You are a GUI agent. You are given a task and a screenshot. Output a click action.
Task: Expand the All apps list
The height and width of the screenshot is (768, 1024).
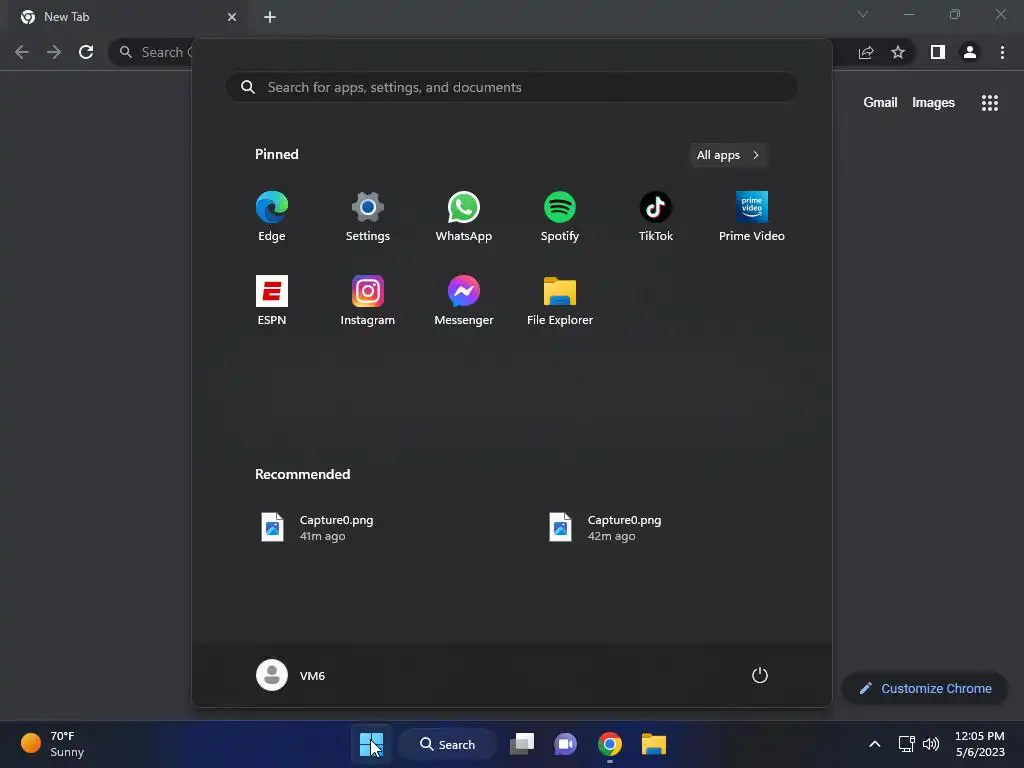click(728, 155)
